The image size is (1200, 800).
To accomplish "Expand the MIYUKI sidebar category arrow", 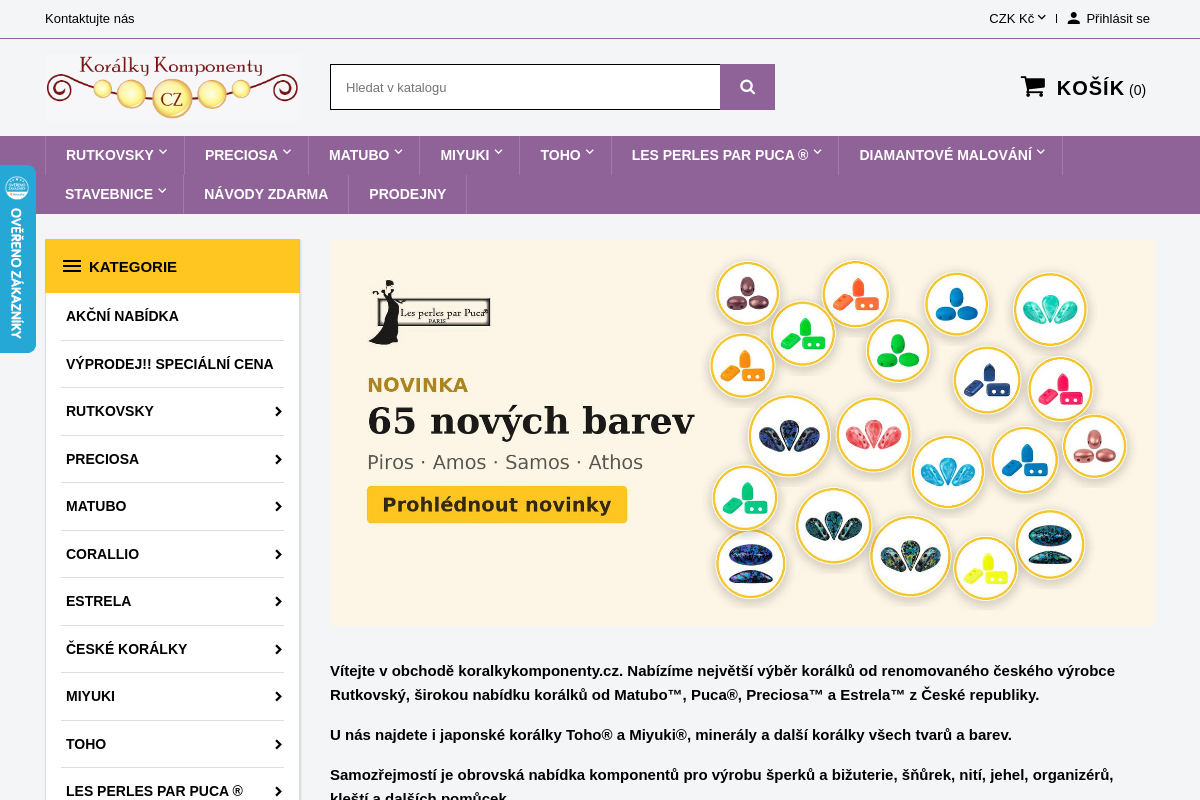I will pos(278,696).
